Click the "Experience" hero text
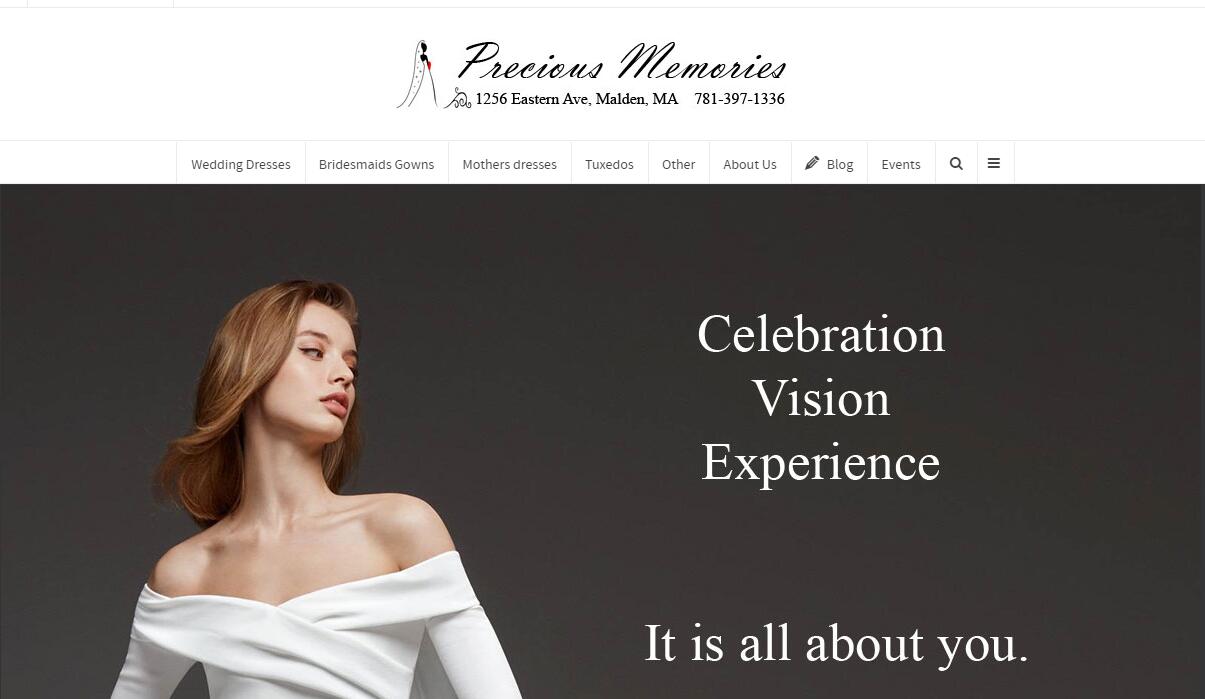 [x=821, y=462]
